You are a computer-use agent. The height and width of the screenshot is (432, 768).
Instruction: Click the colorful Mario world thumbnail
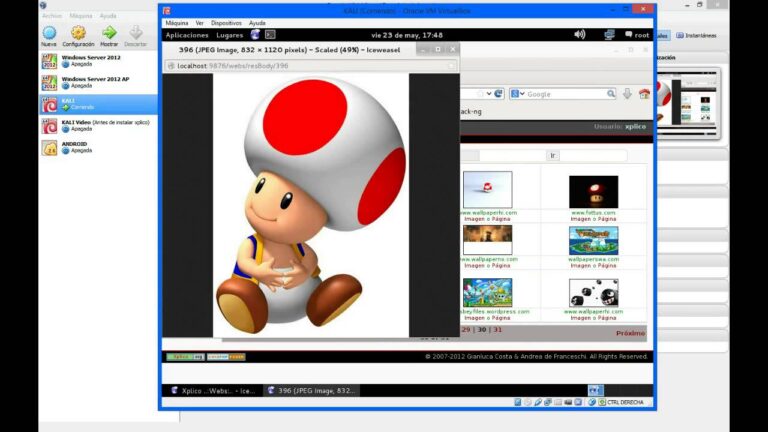click(x=487, y=292)
